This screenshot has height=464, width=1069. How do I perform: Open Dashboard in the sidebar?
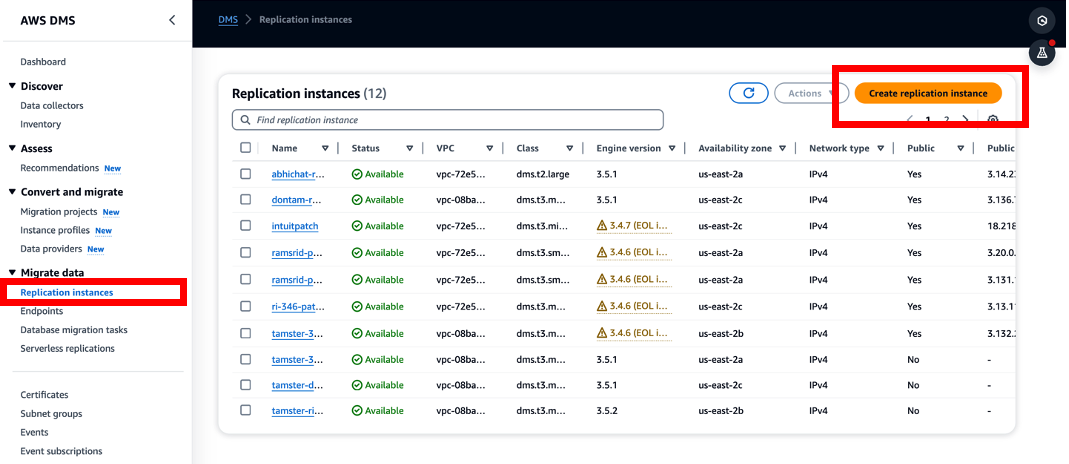pos(43,62)
